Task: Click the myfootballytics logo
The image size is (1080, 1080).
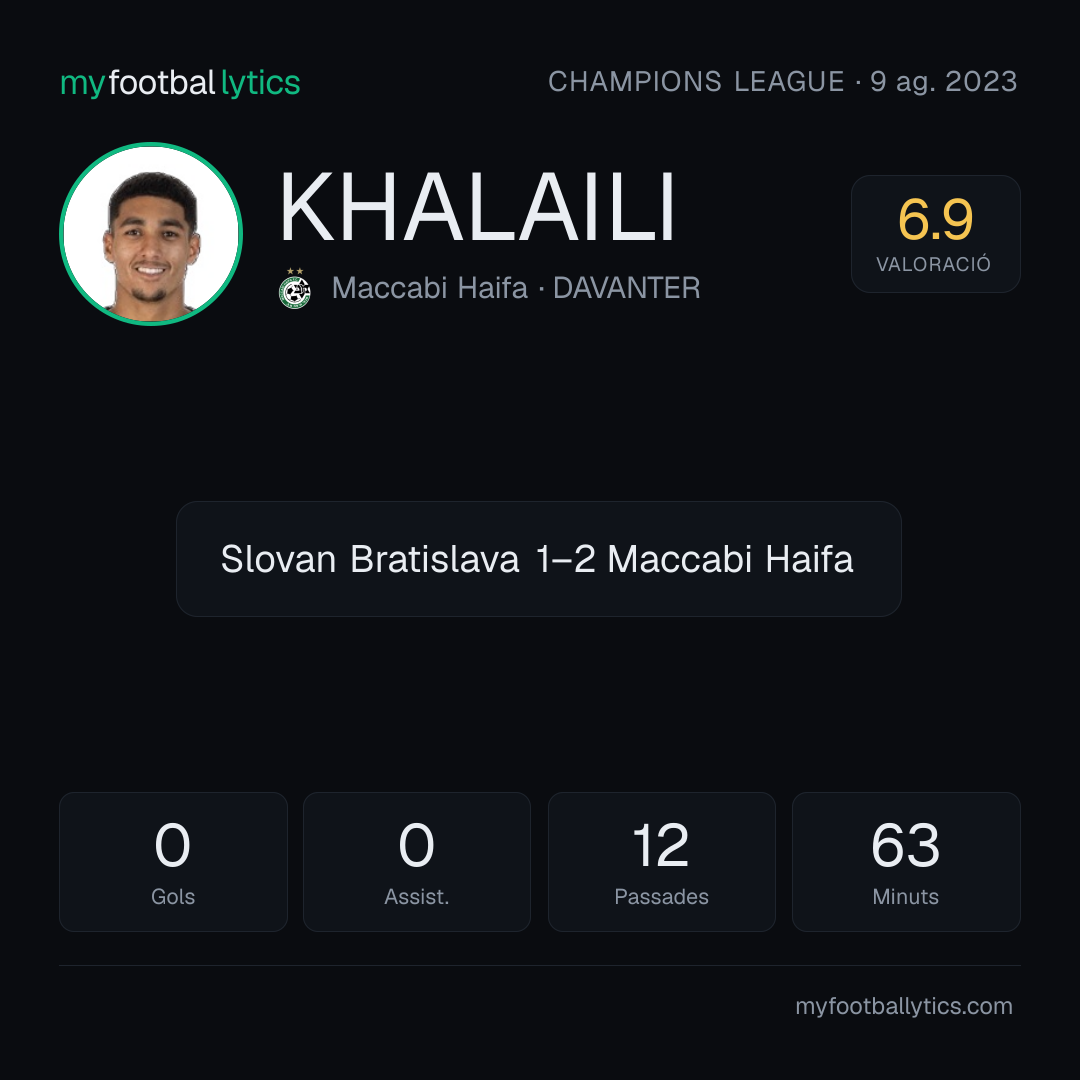Action: pyautogui.click(x=180, y=83)
